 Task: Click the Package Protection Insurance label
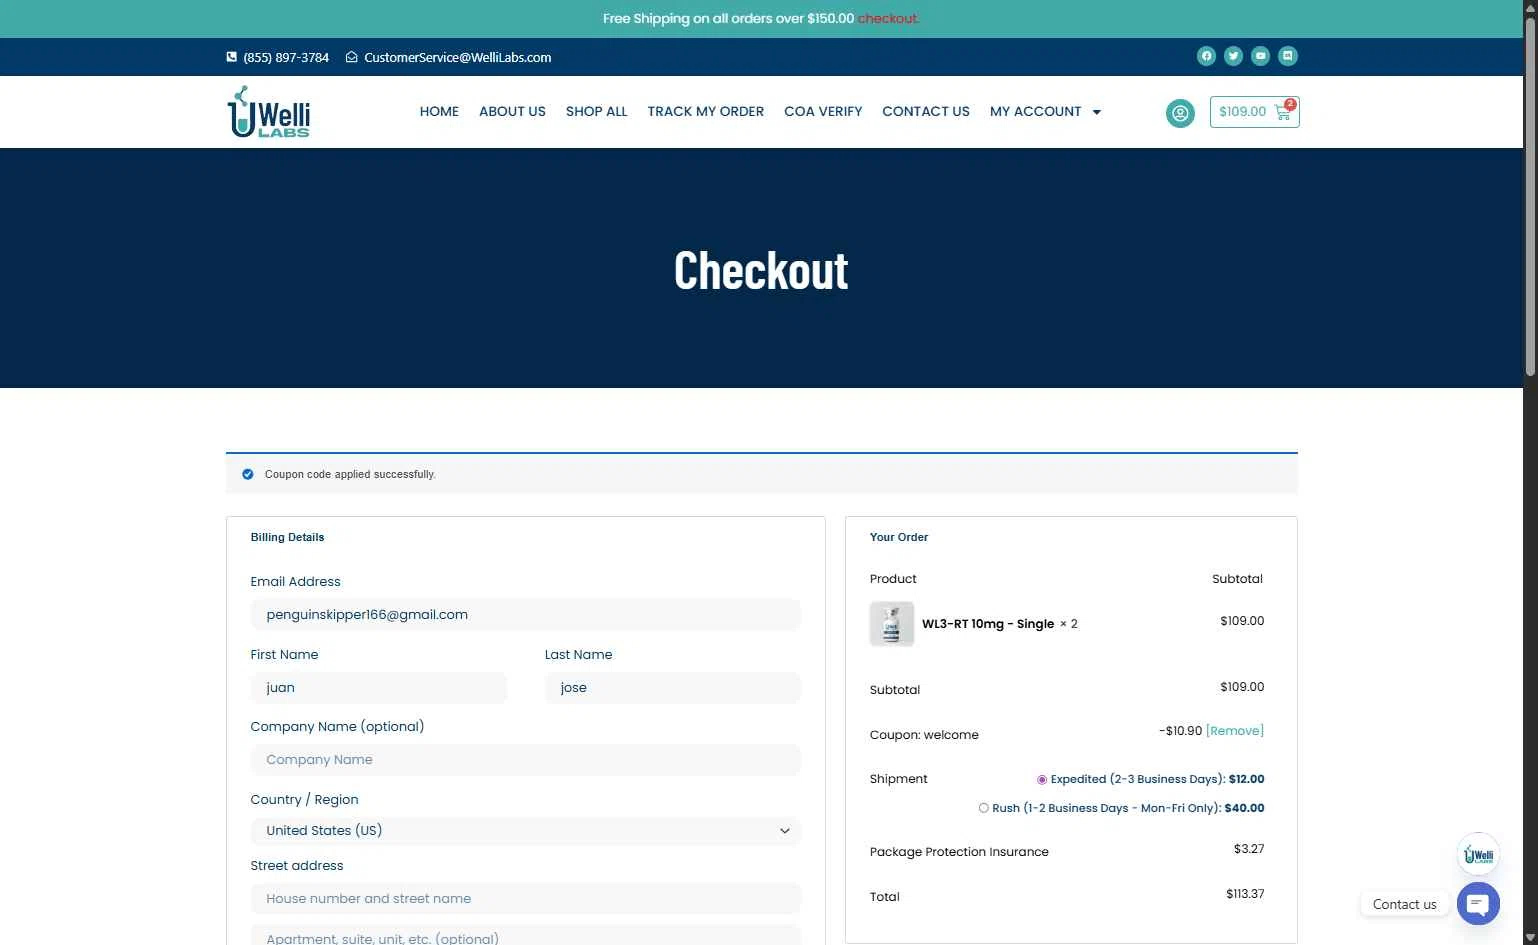959,852
